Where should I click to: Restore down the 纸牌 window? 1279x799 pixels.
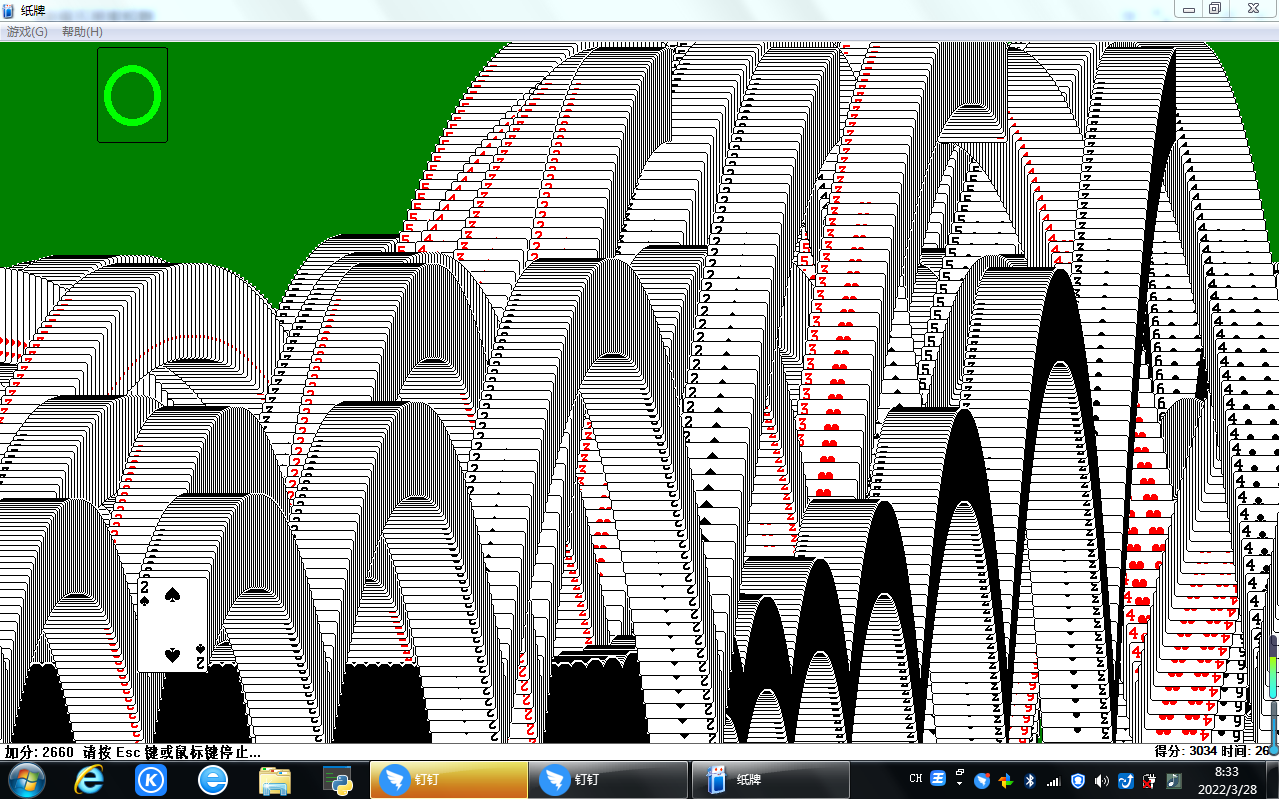(x=1215, y=8)
